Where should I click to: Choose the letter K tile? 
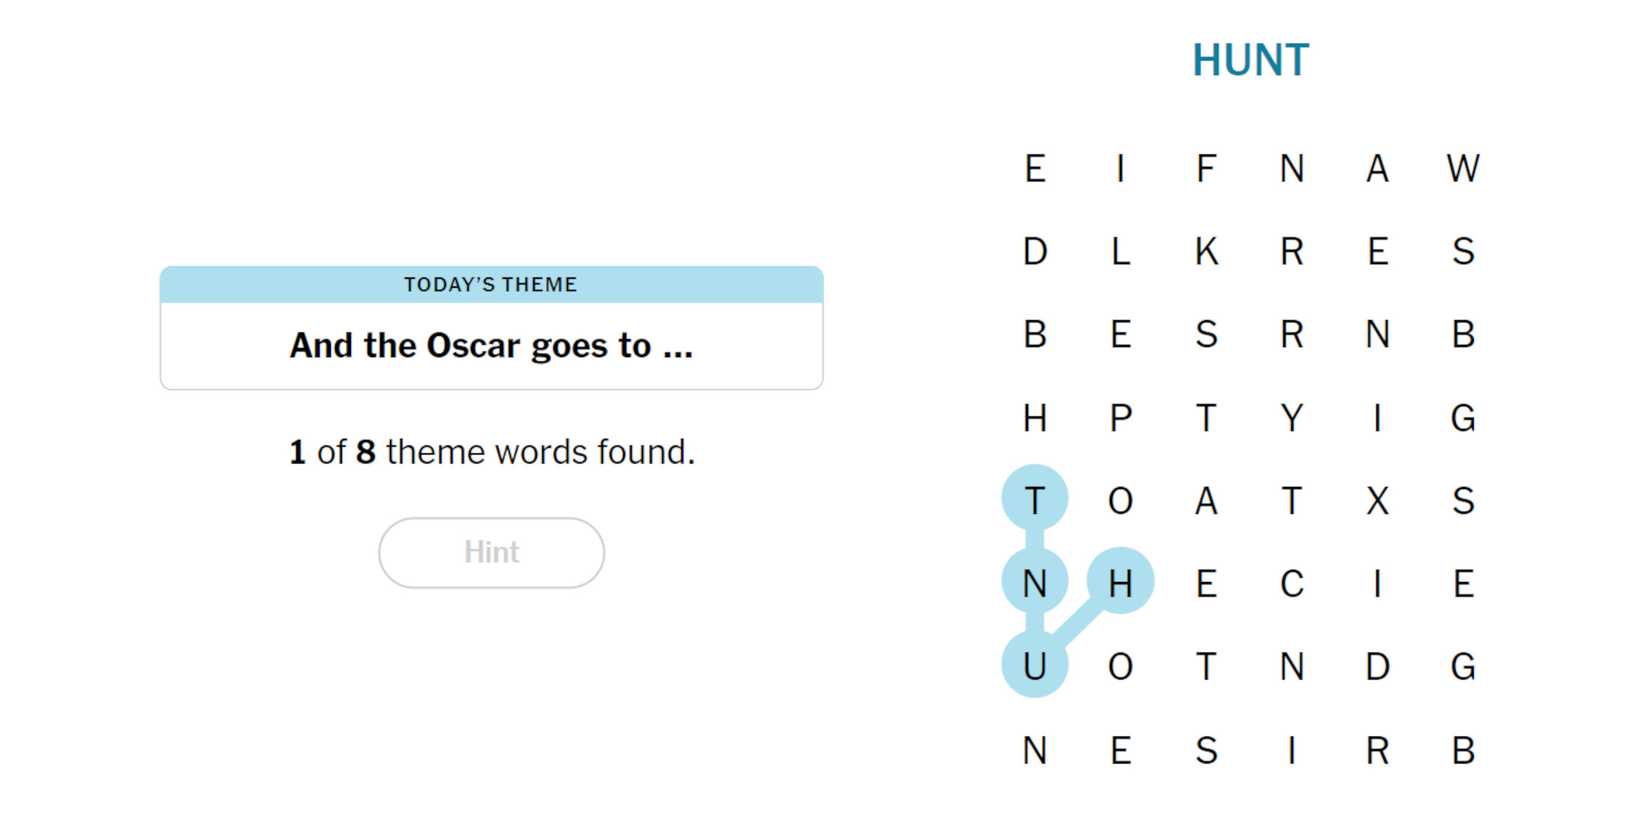1206,251
